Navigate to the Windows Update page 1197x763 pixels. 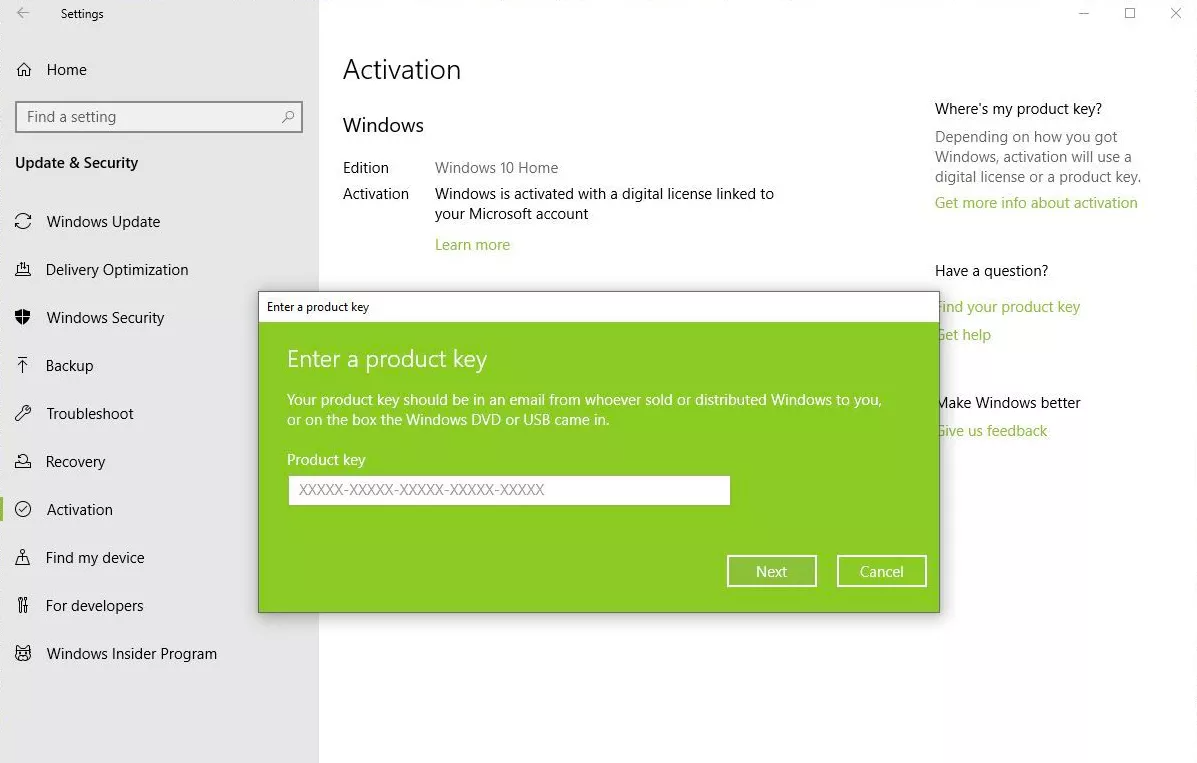[103, 221]
